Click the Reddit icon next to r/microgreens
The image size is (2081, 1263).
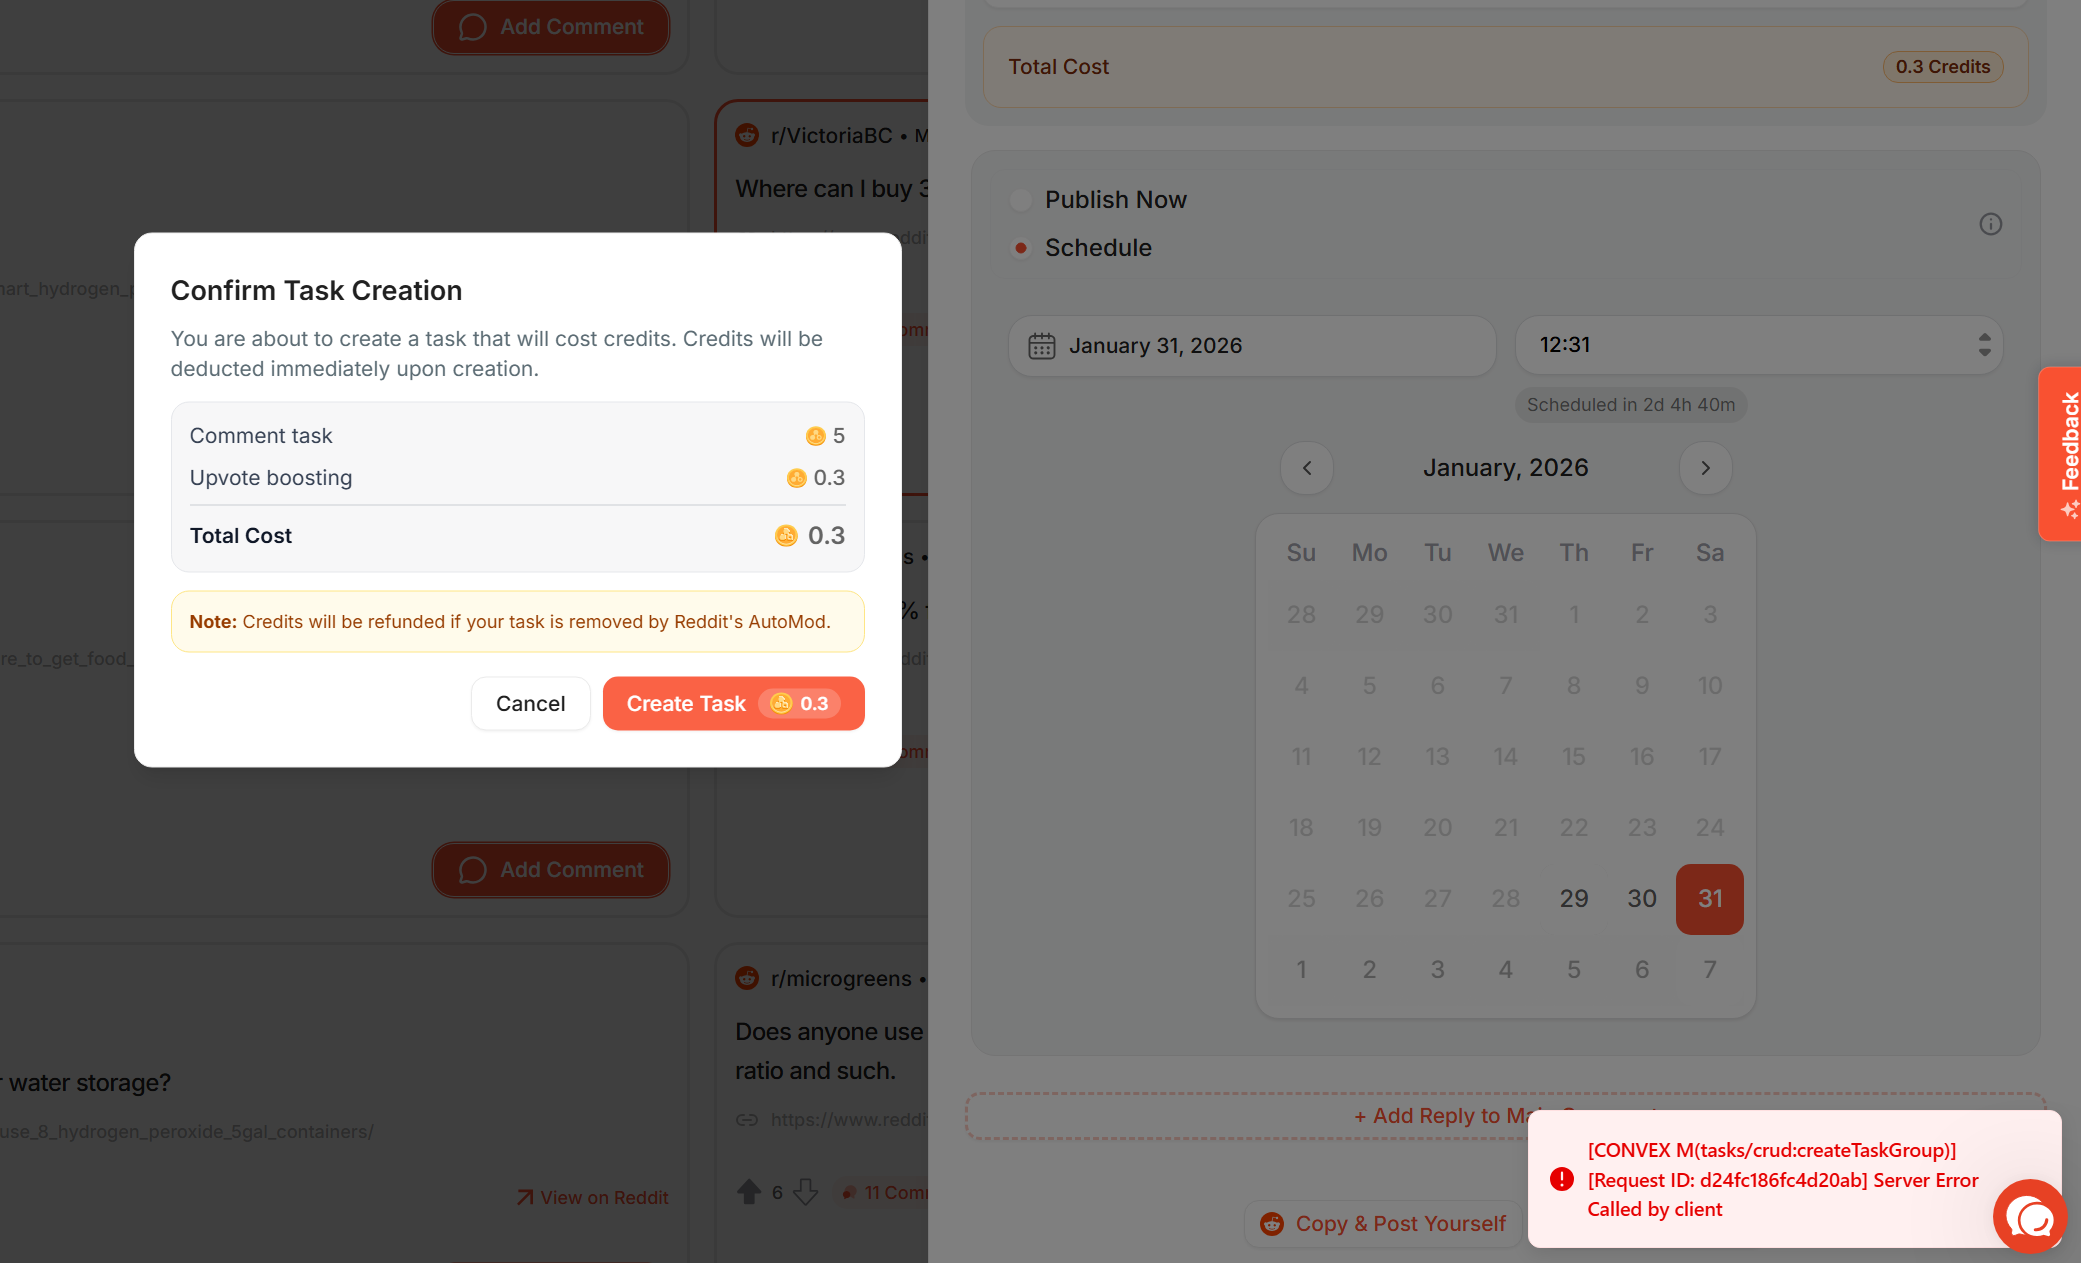pos(747,978)
